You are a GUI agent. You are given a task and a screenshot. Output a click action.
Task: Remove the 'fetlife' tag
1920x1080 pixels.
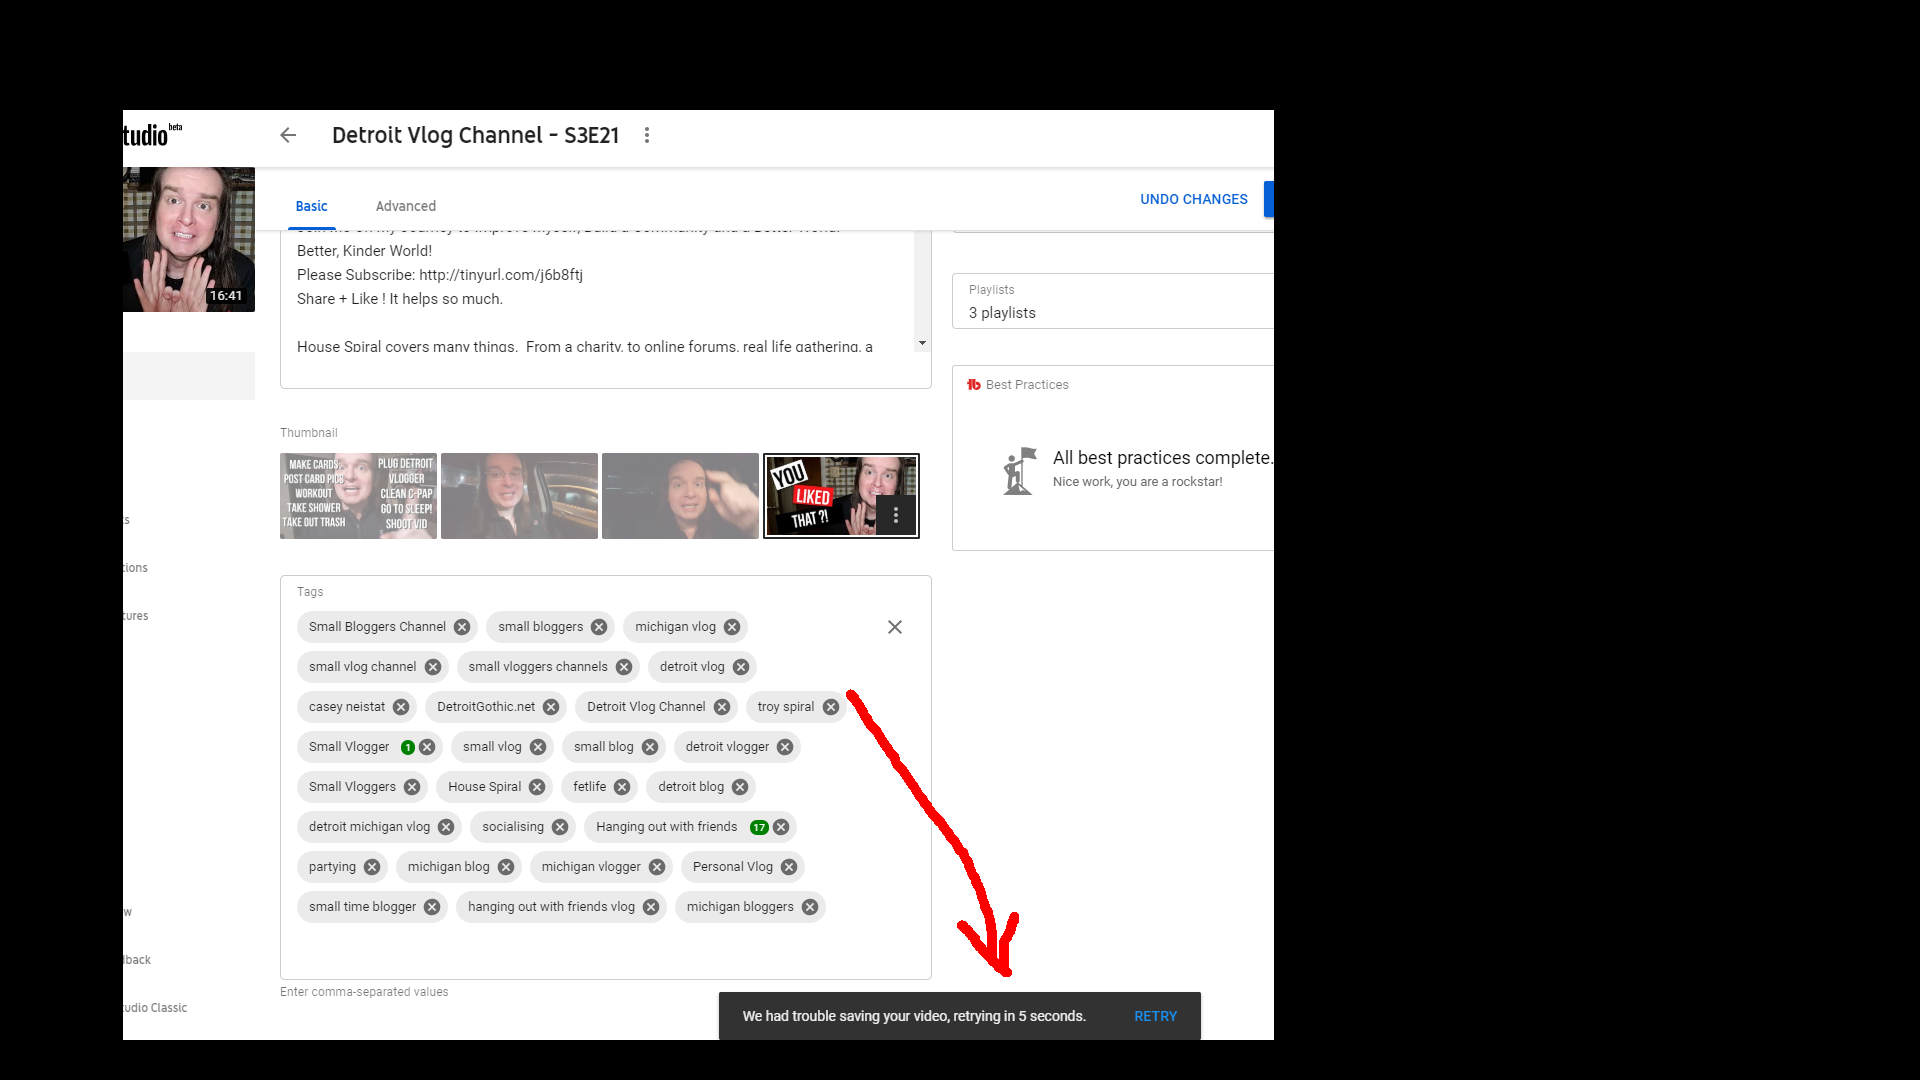coord(622,787)
